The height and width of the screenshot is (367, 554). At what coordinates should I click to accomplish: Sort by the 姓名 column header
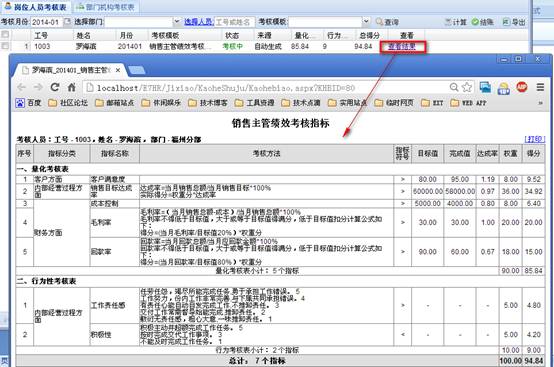point(94,35)
